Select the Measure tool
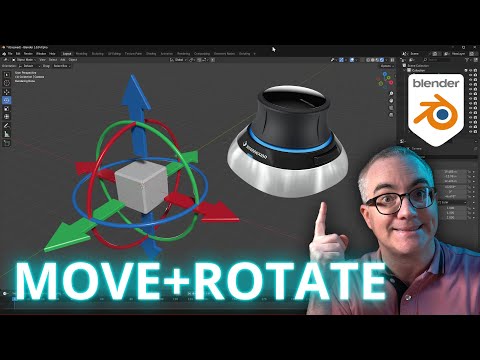This screenshot has height=360, width=480. [7, 134]
